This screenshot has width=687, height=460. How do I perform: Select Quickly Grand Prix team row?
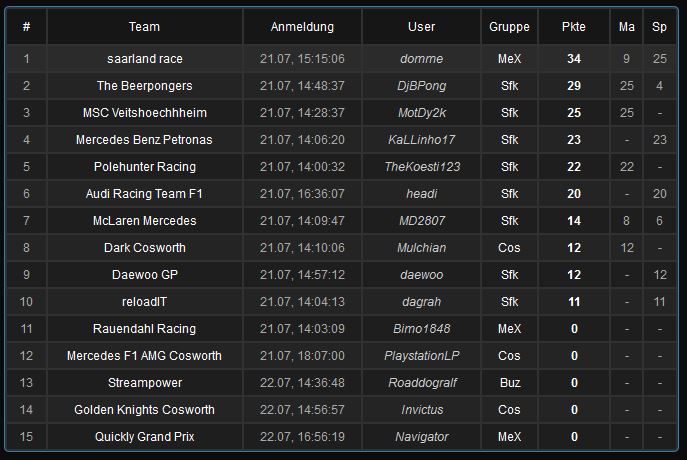tap(342, 437)
